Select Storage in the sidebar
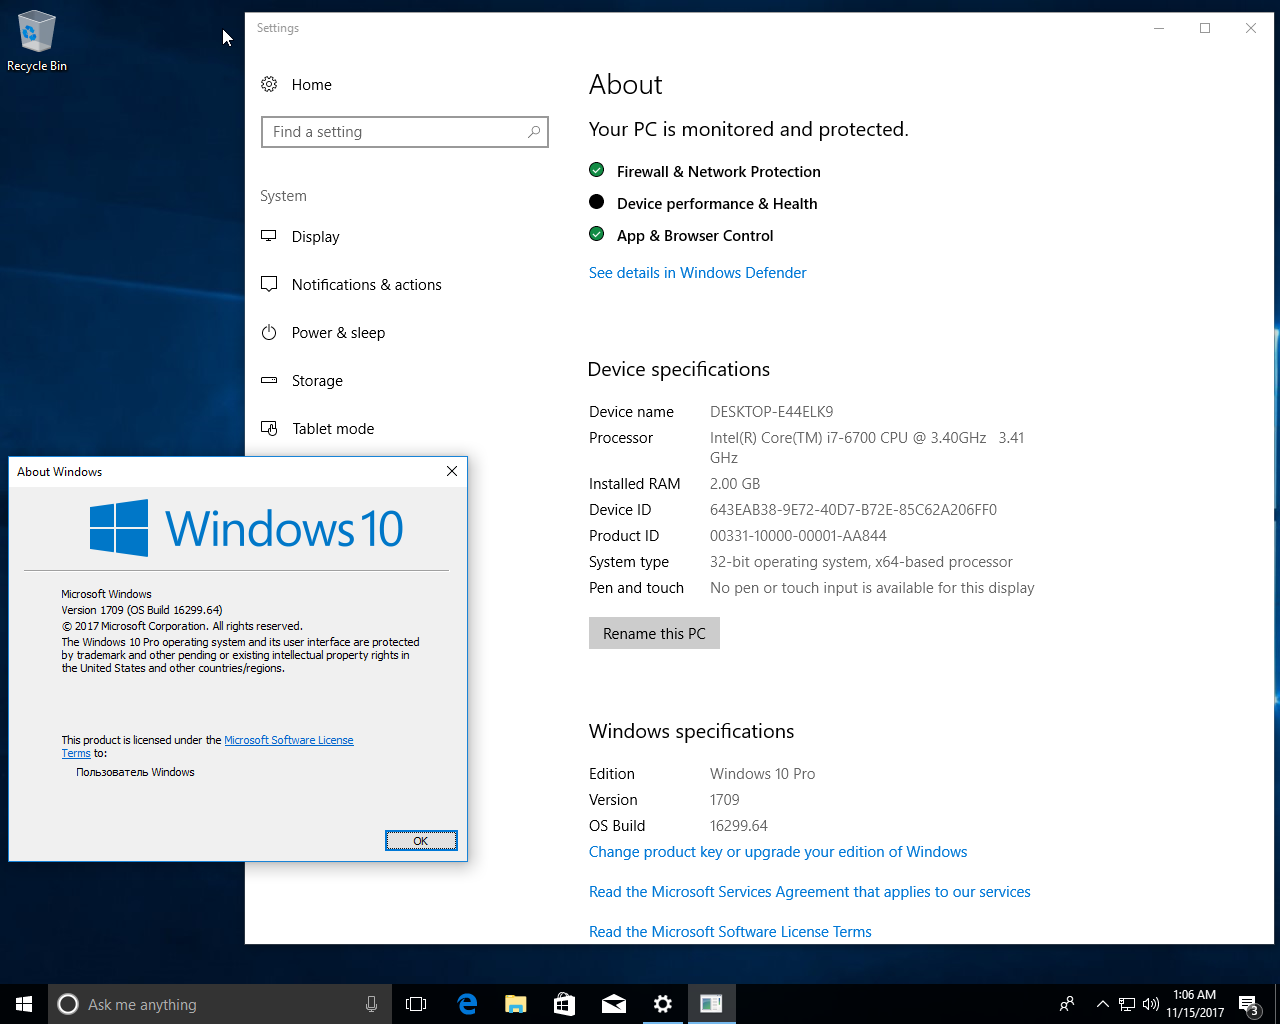 coord(317,381)
